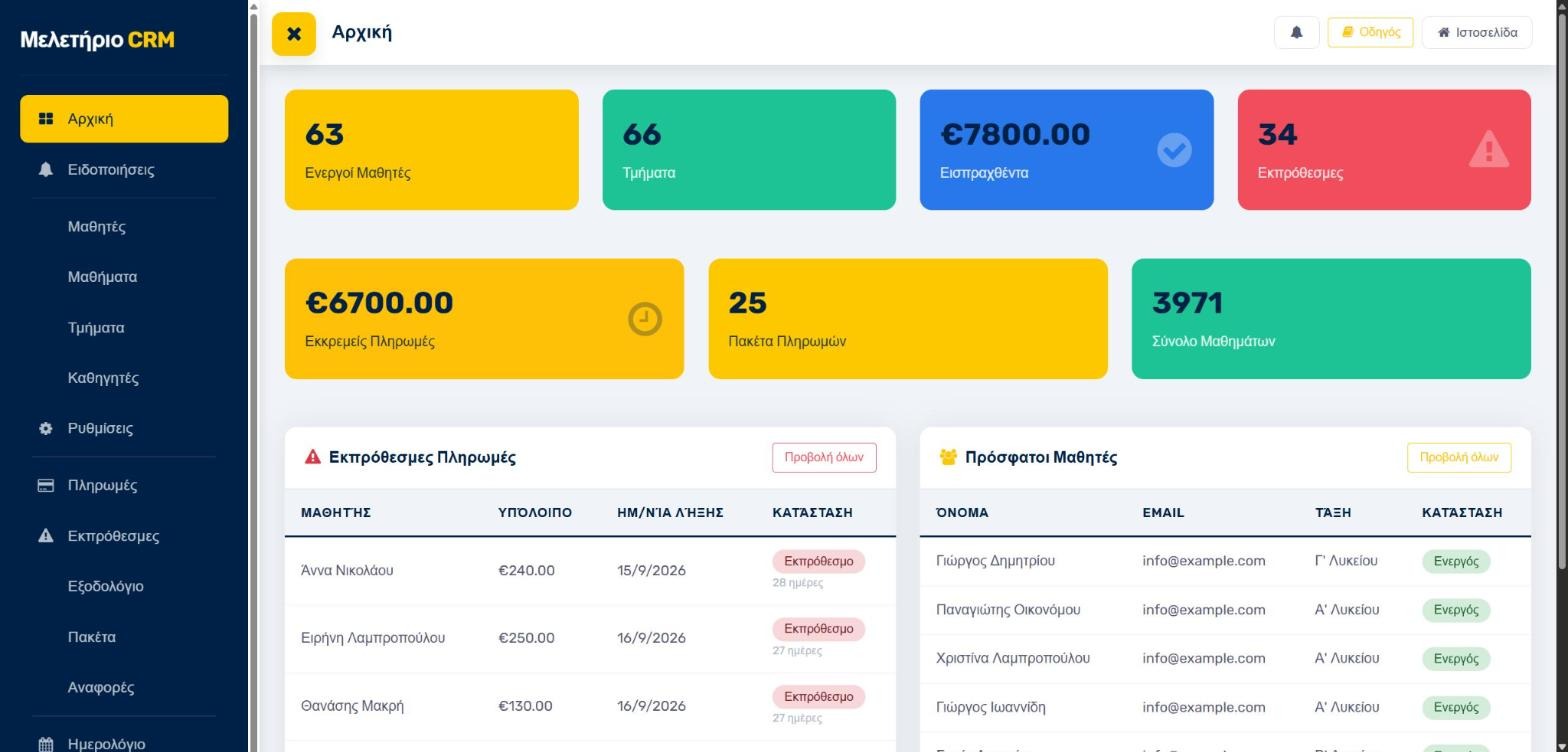Open Εξοδολόγιο in the sidebar
The height and width of the screenshot is (752, 1568).
[x=124, y=587]
